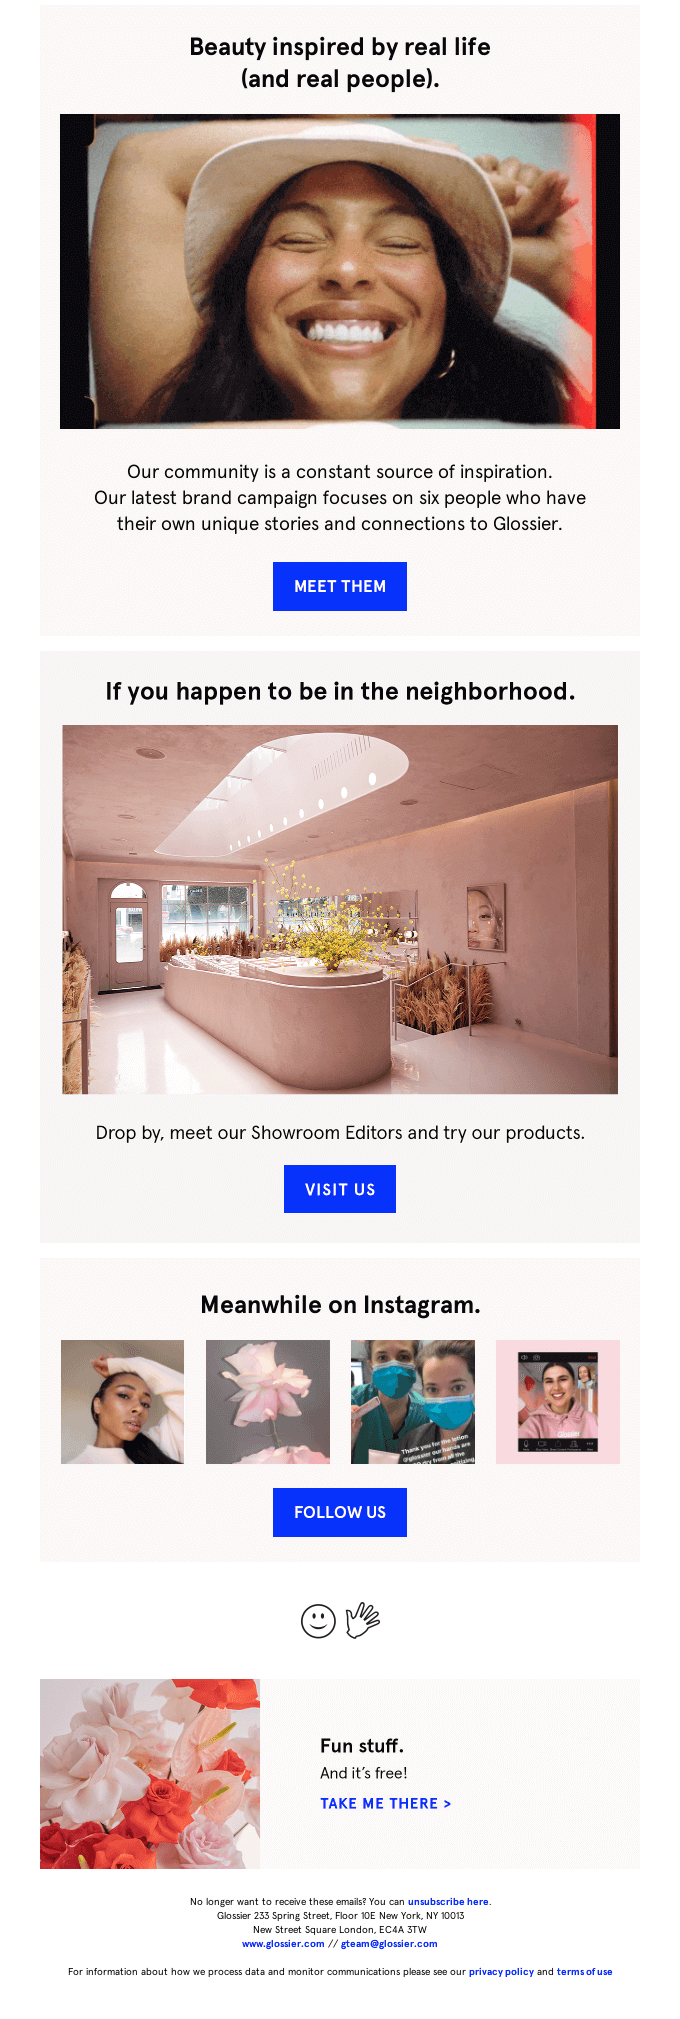Click the MEET THEM button

pos(340,586)
